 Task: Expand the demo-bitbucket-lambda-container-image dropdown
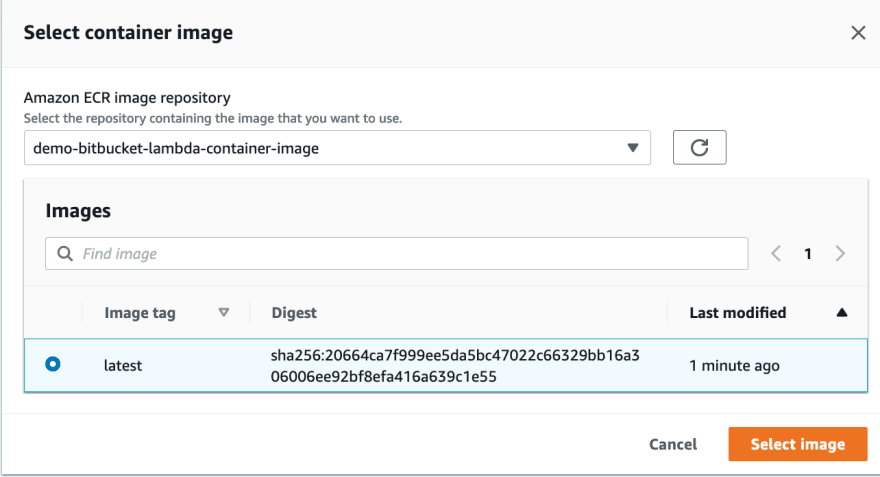point(337,148)
